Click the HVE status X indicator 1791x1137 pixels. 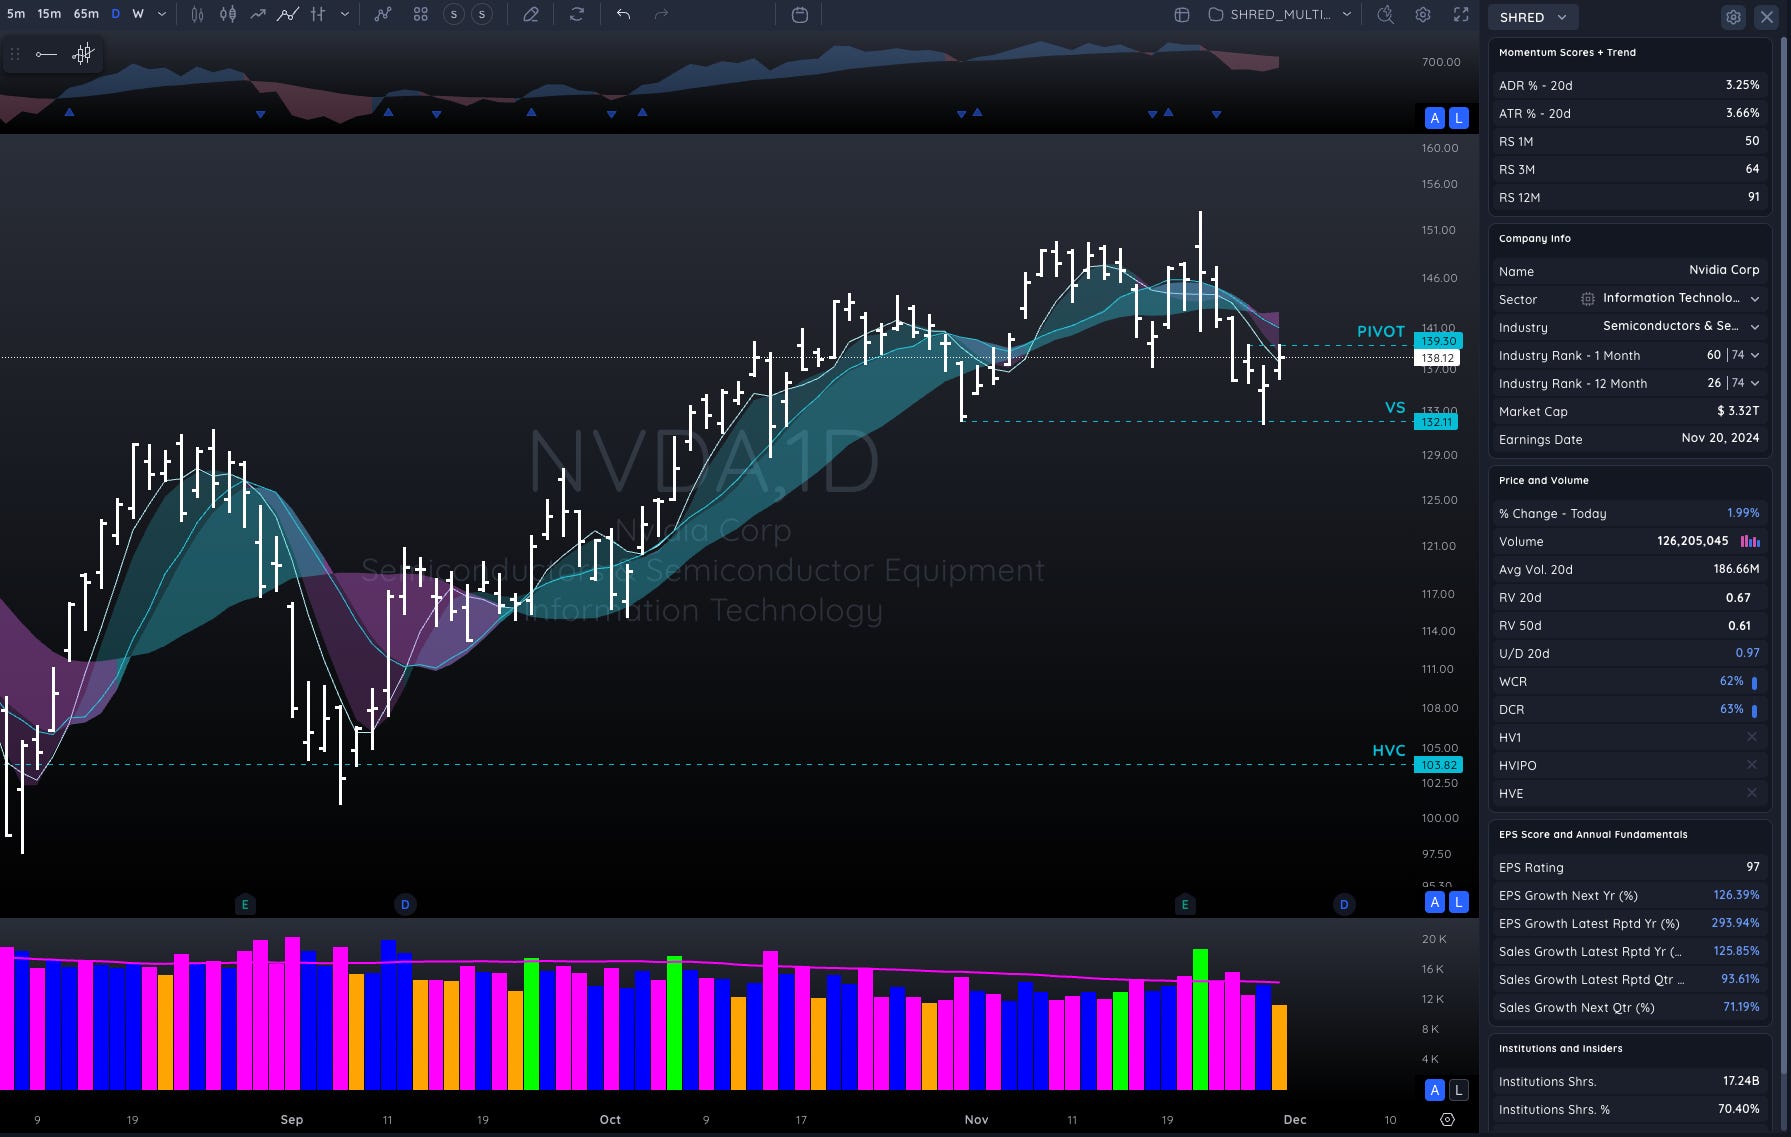click(x=1752, y=793)
